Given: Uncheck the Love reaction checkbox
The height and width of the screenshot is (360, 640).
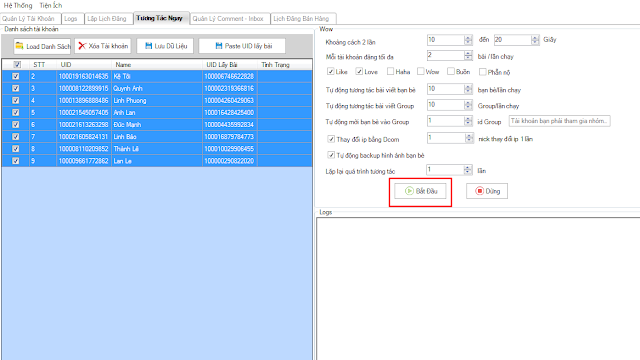Looking at the screenshot, I should pyautogui.click(x=359, y=71).
